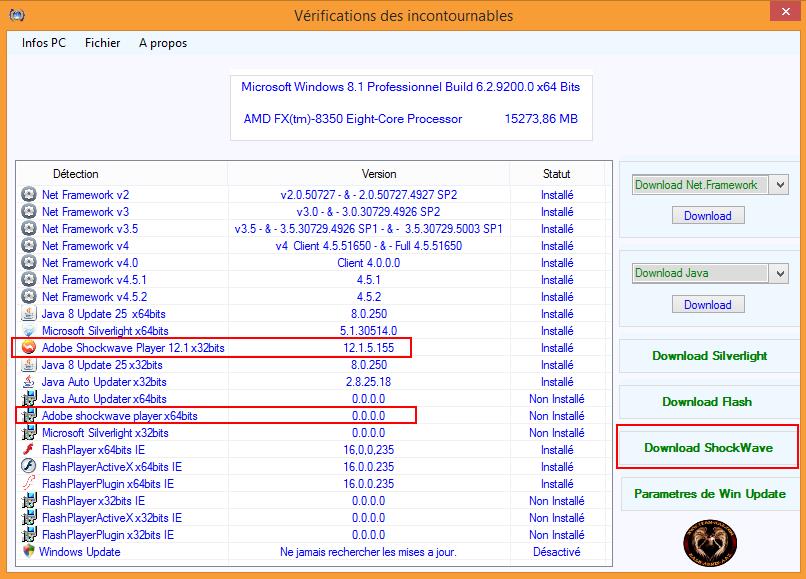The image size is (806, 579).
Task: Click Installé status for Net Framework v2
Action: (x=557, y=195)
